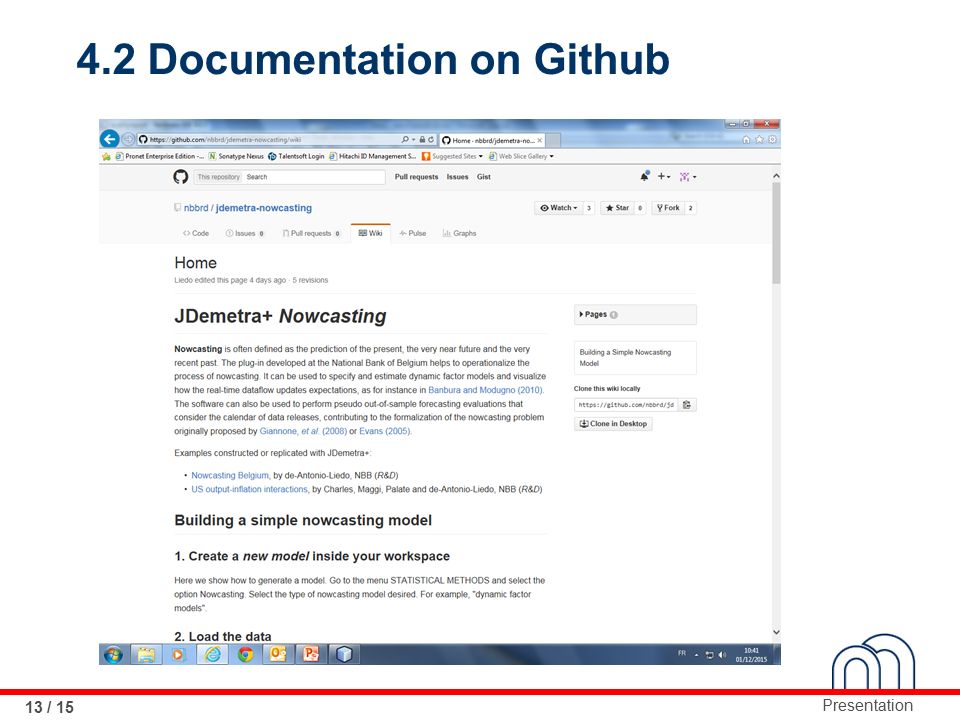This screenshot has height=720, width=960.
Task: Open the user avatar menu
Action: pyautogui.click(x=688, y=177)
